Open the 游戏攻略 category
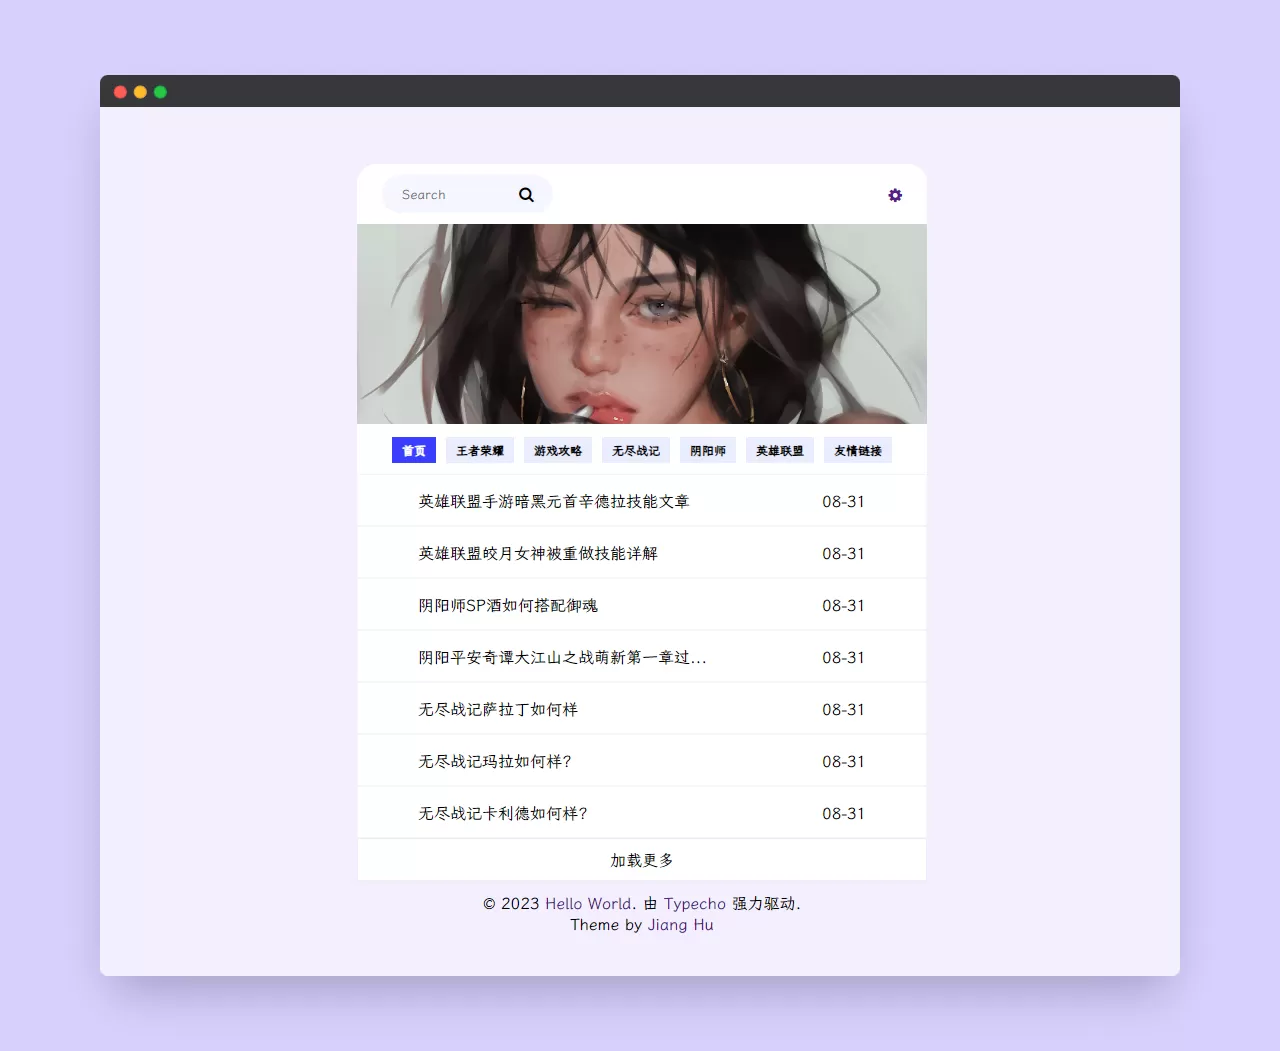Viewport: 1280px width, 1051px height. pos(557,450)
